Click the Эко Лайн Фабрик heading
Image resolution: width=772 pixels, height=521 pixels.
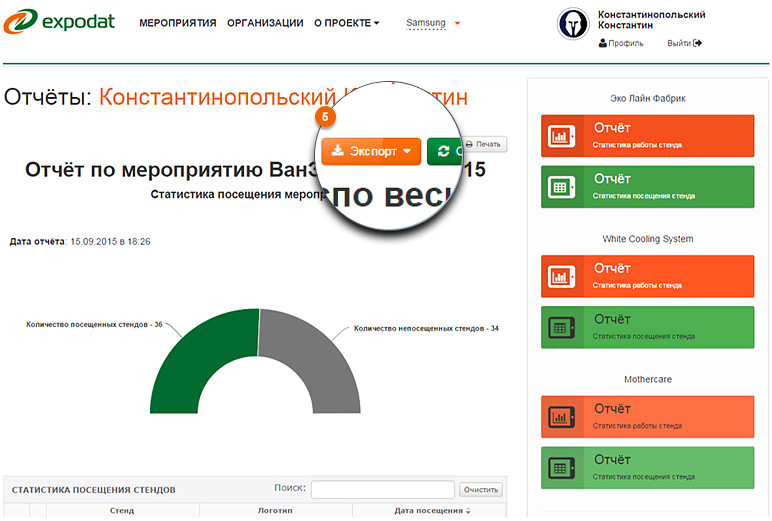(x=647, y=98)
